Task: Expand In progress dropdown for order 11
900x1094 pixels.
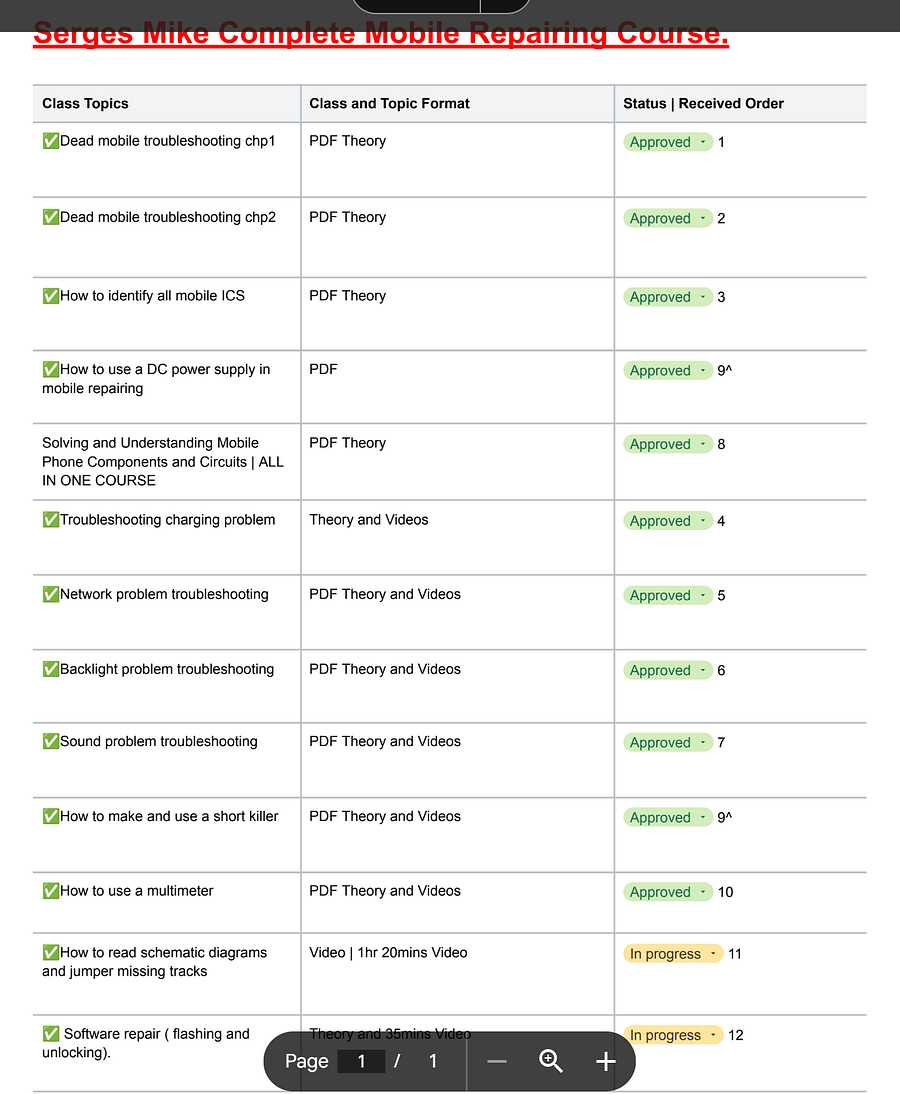Action: pyautogui.click(x=673, y=954)
